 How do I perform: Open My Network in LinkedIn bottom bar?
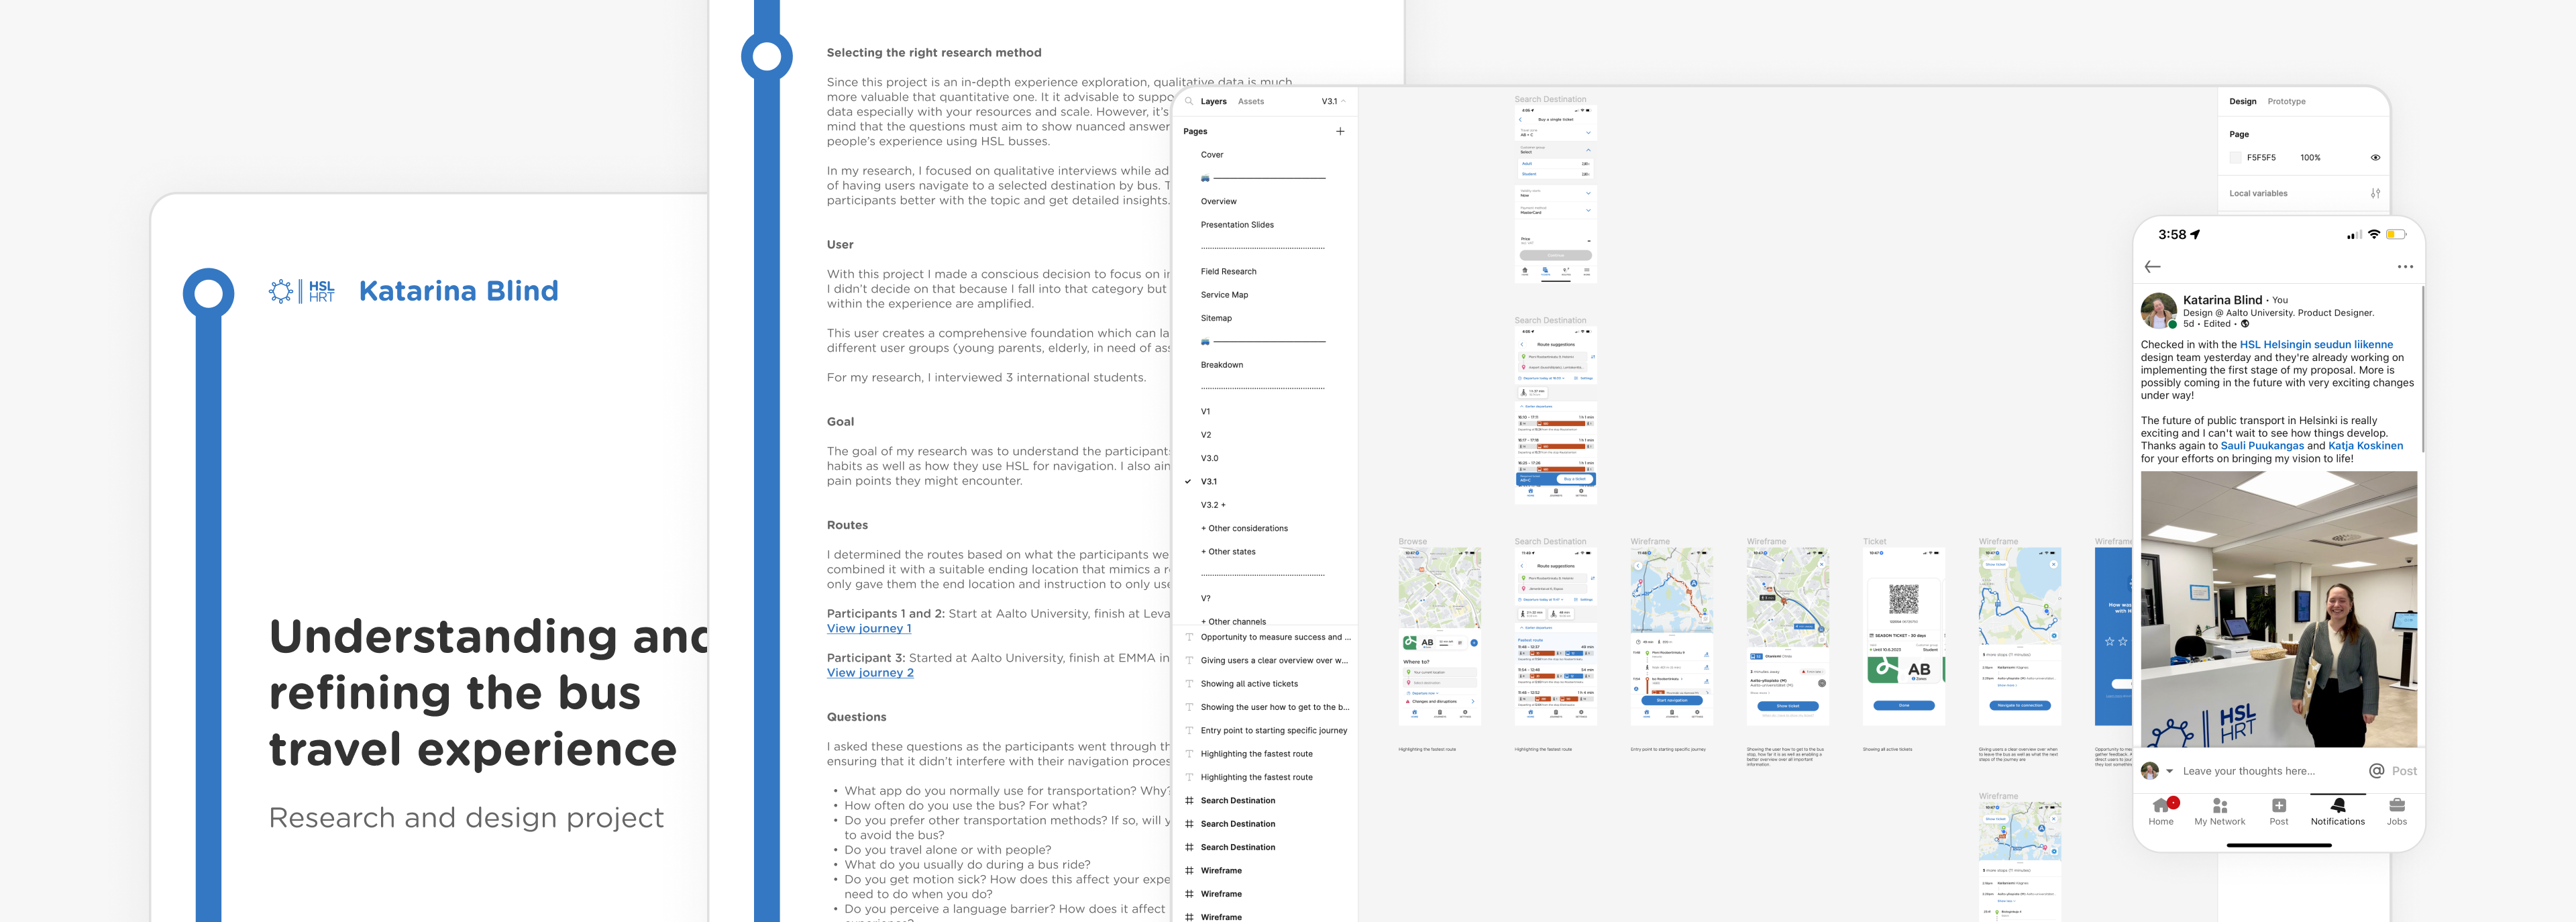(2219, 811)
